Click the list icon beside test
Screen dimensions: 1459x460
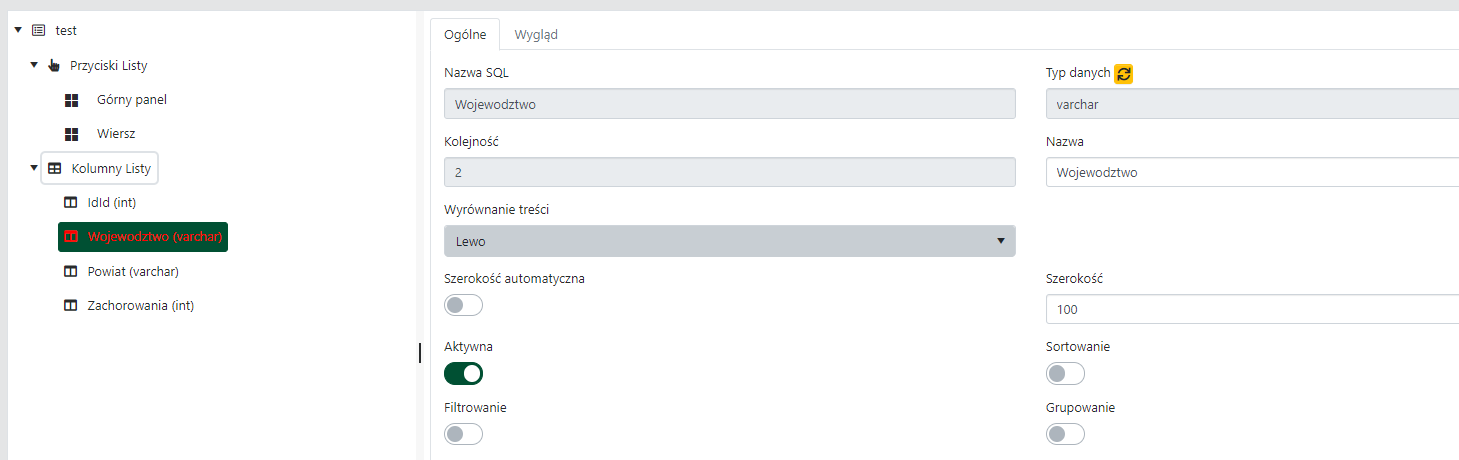pyautogui.click(x=39, y=31)
